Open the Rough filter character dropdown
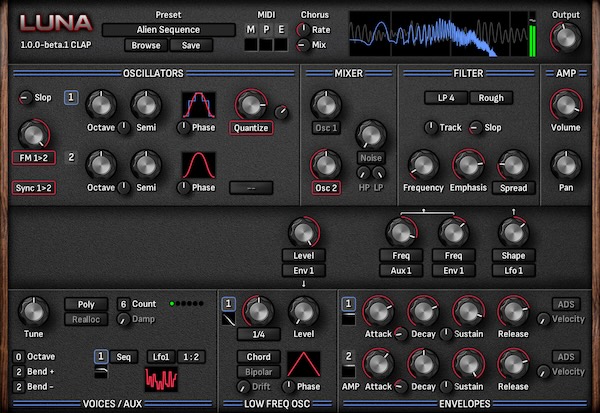The height and width of the screenshot is (413, 600). tap(491, 98)
